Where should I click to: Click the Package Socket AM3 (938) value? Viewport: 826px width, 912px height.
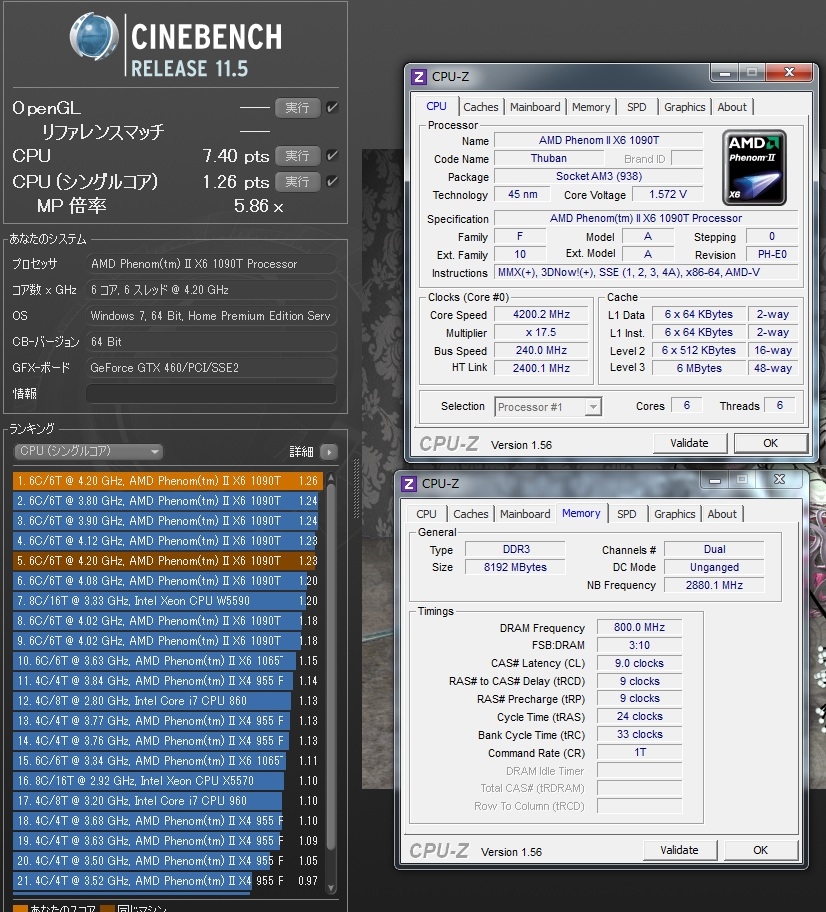[599, 176]
